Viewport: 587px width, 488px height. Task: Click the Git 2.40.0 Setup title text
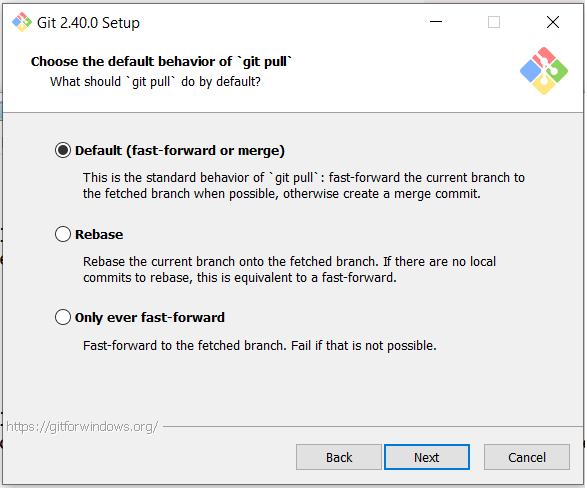pos(88,23)
